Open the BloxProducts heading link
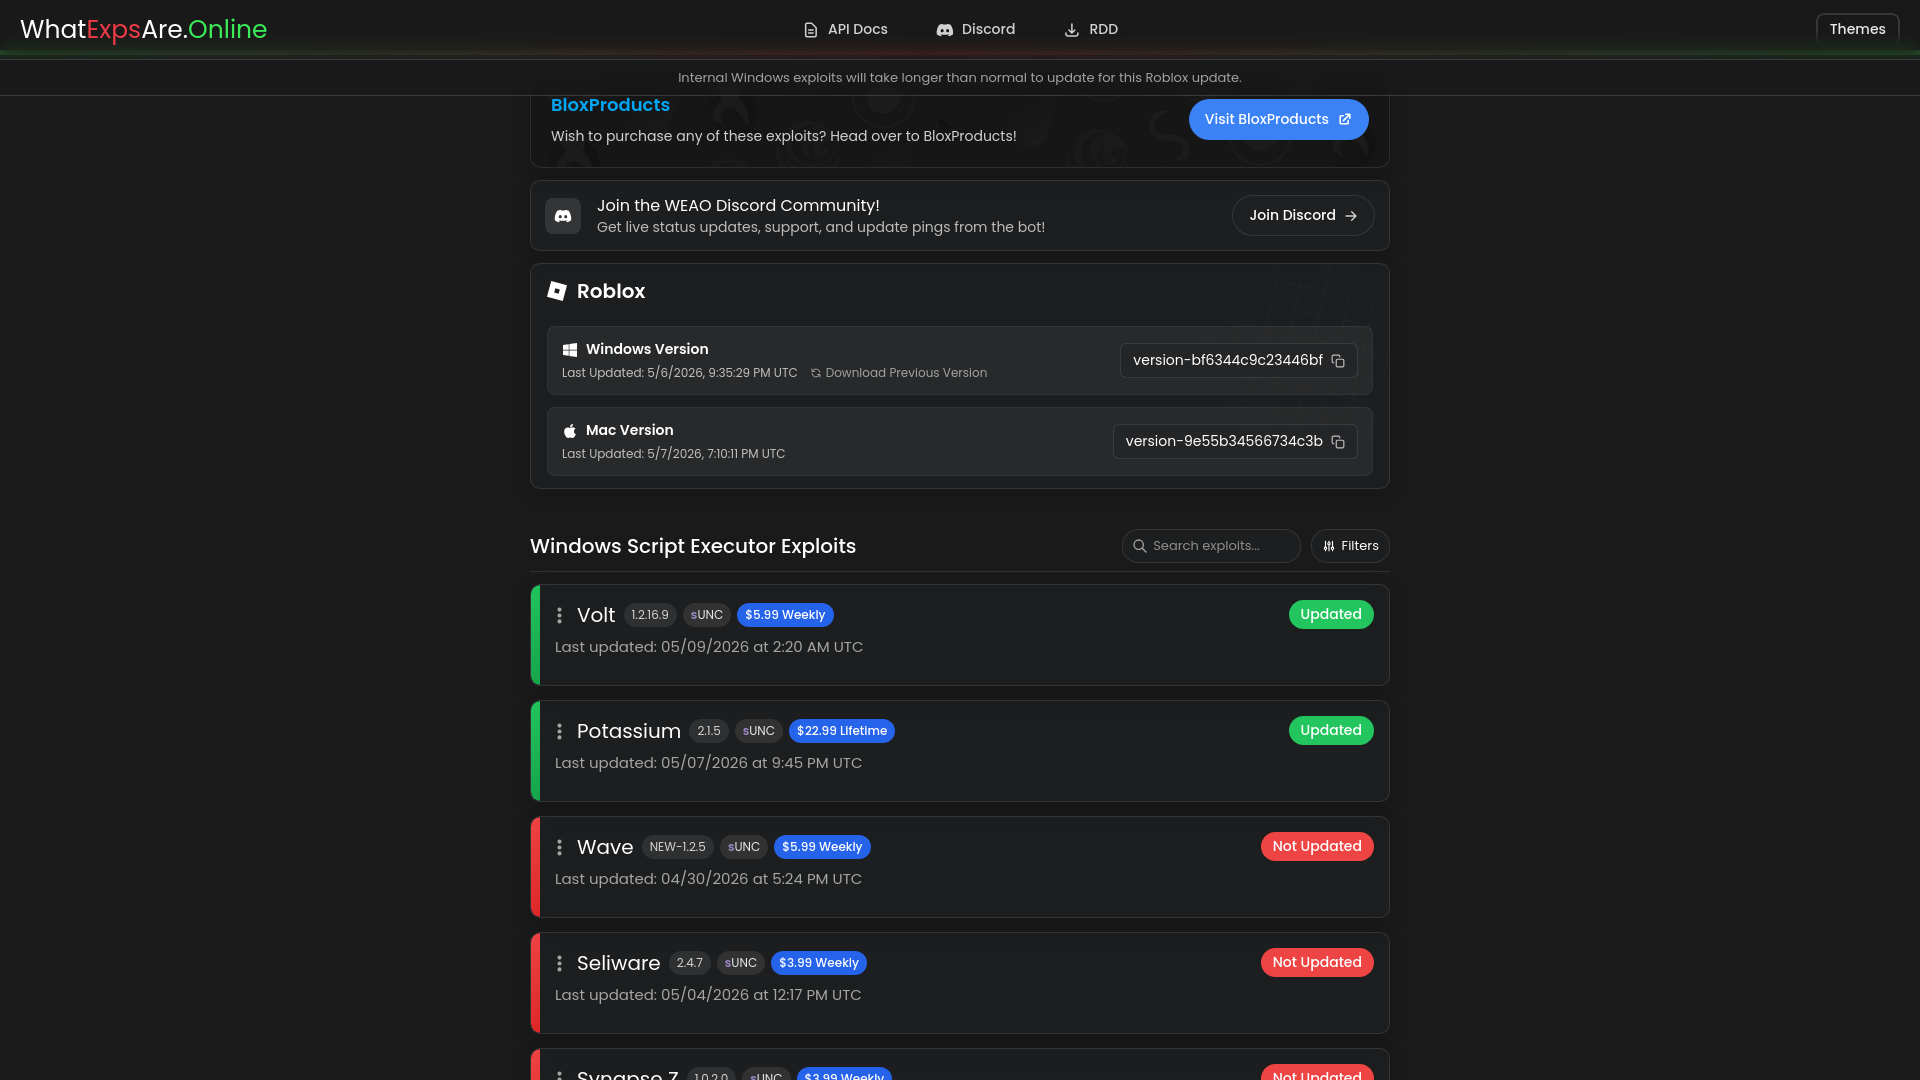1920x1080 pixels. tap(610, 105)
